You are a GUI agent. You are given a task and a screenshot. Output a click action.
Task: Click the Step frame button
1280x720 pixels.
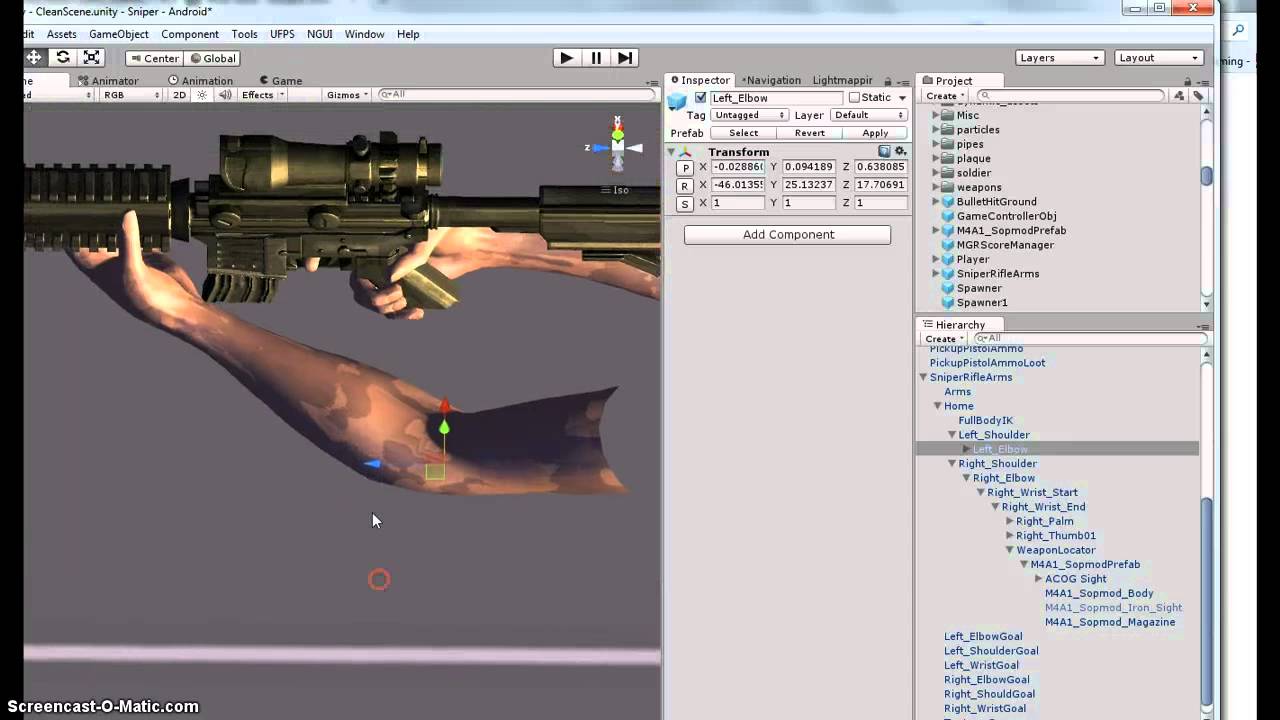[624, 58]
